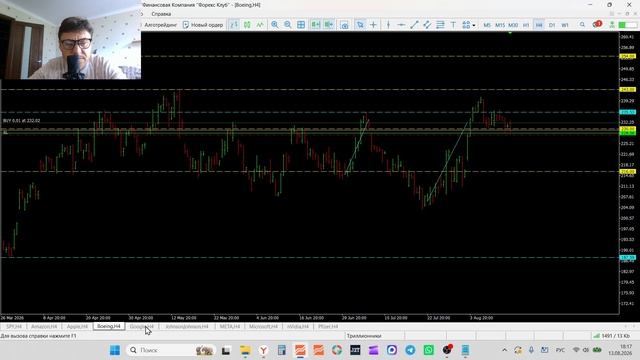
Task: Select the Fibonacci retracement tool
Action: point(440,25)
